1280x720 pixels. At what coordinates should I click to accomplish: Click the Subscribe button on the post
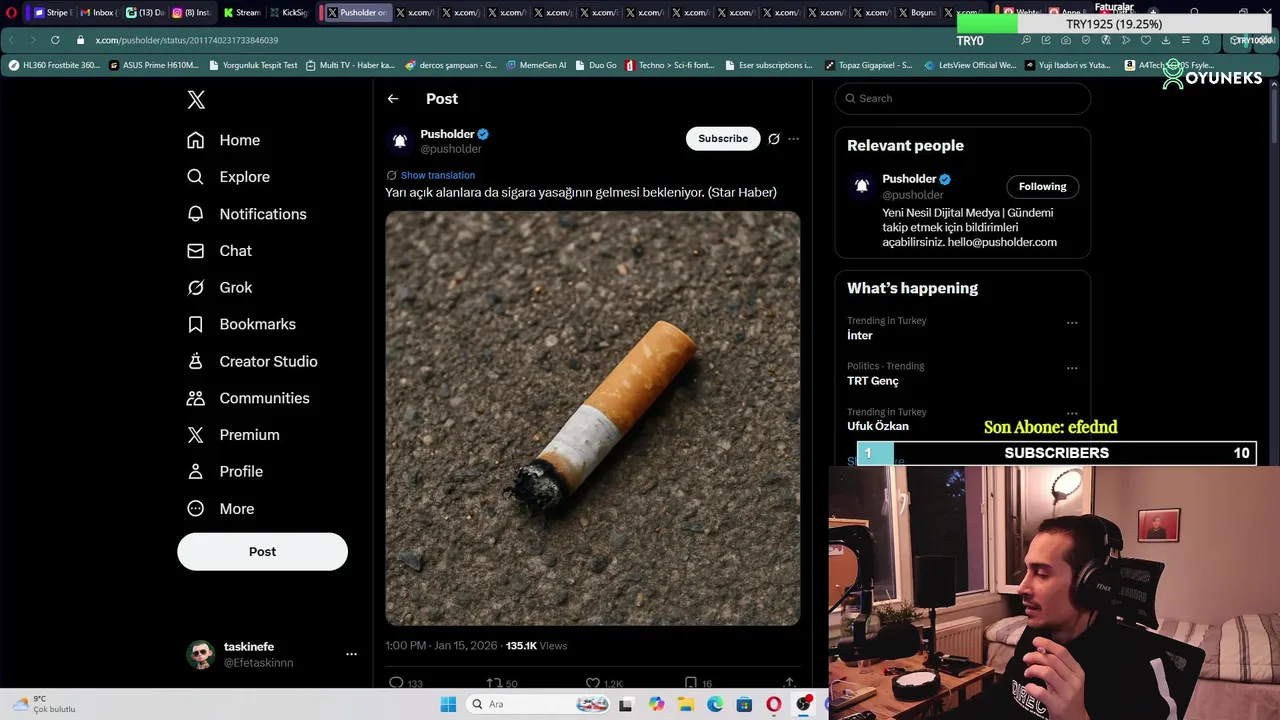pyautogui.click(x=723, y=139)
